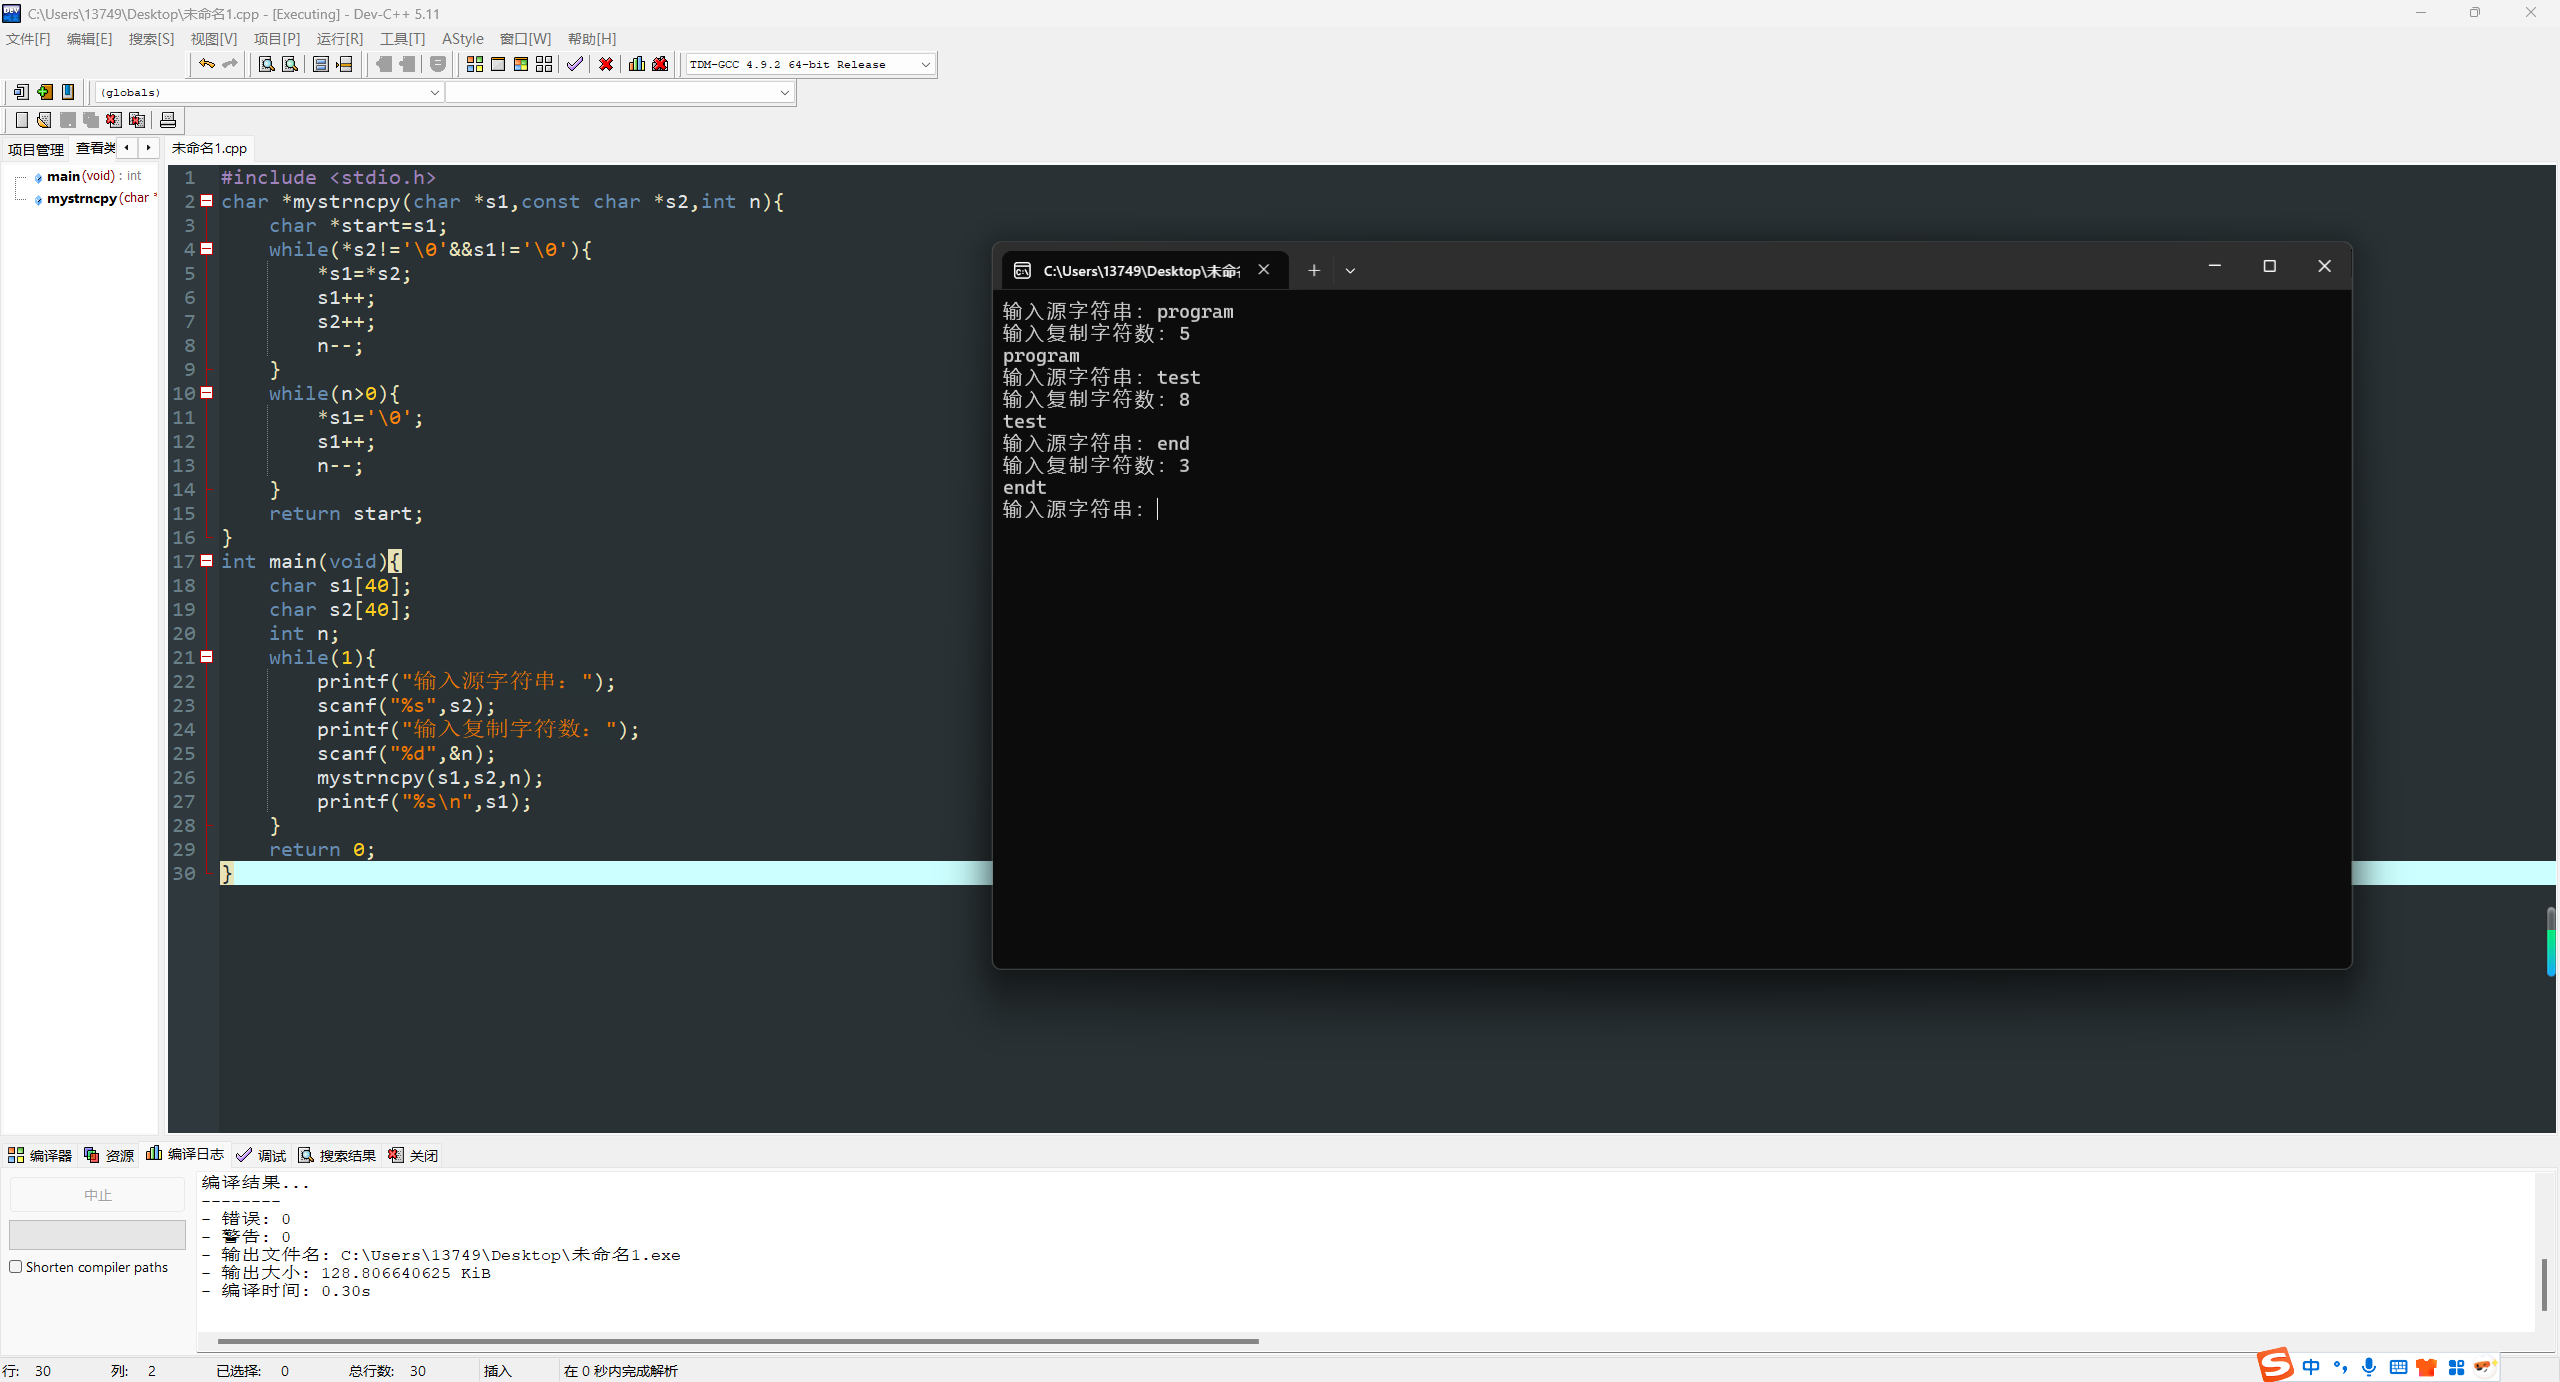Click the bar chart profile analysis icon
The height and width of the screenshot is (1382, 2560).
[x=636, y=64]
